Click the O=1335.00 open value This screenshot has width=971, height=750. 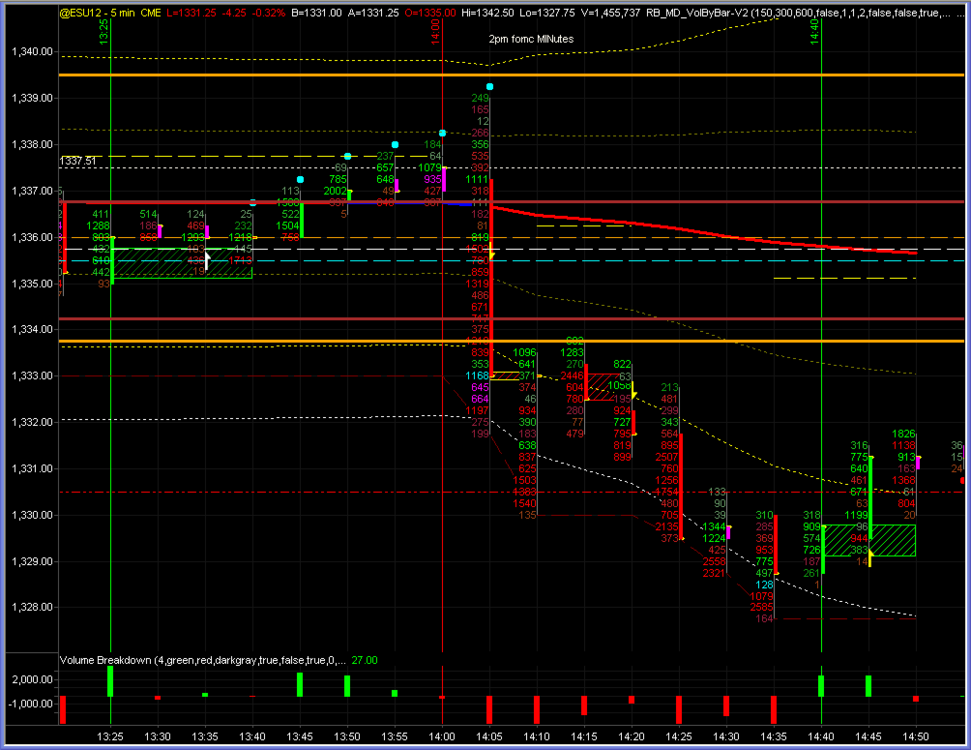coord(430,13)
